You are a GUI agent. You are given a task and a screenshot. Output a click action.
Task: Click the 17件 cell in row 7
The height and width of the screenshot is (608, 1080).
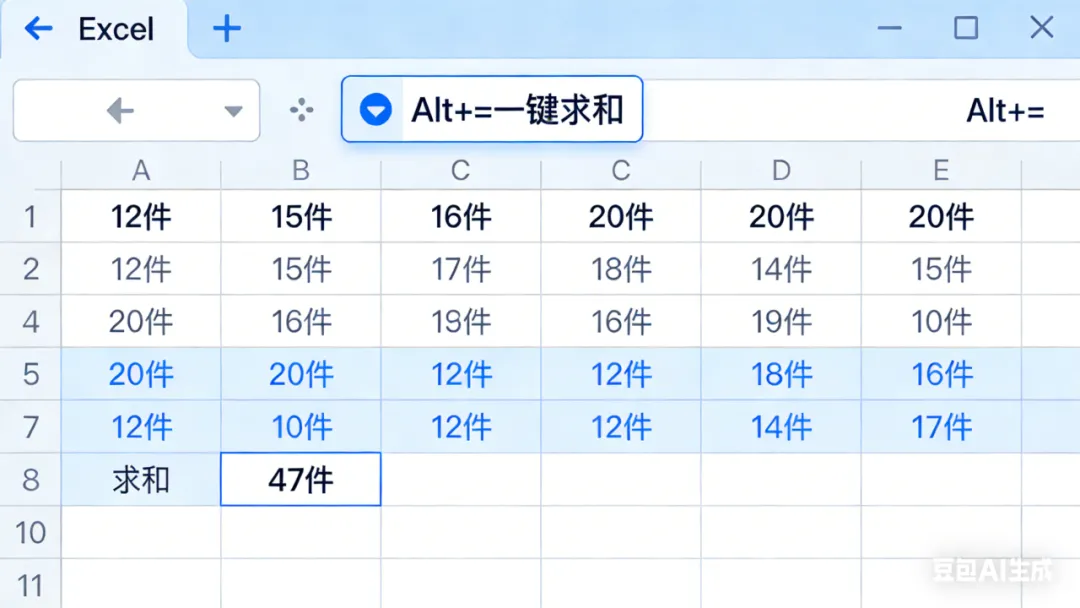pos(941,427)
